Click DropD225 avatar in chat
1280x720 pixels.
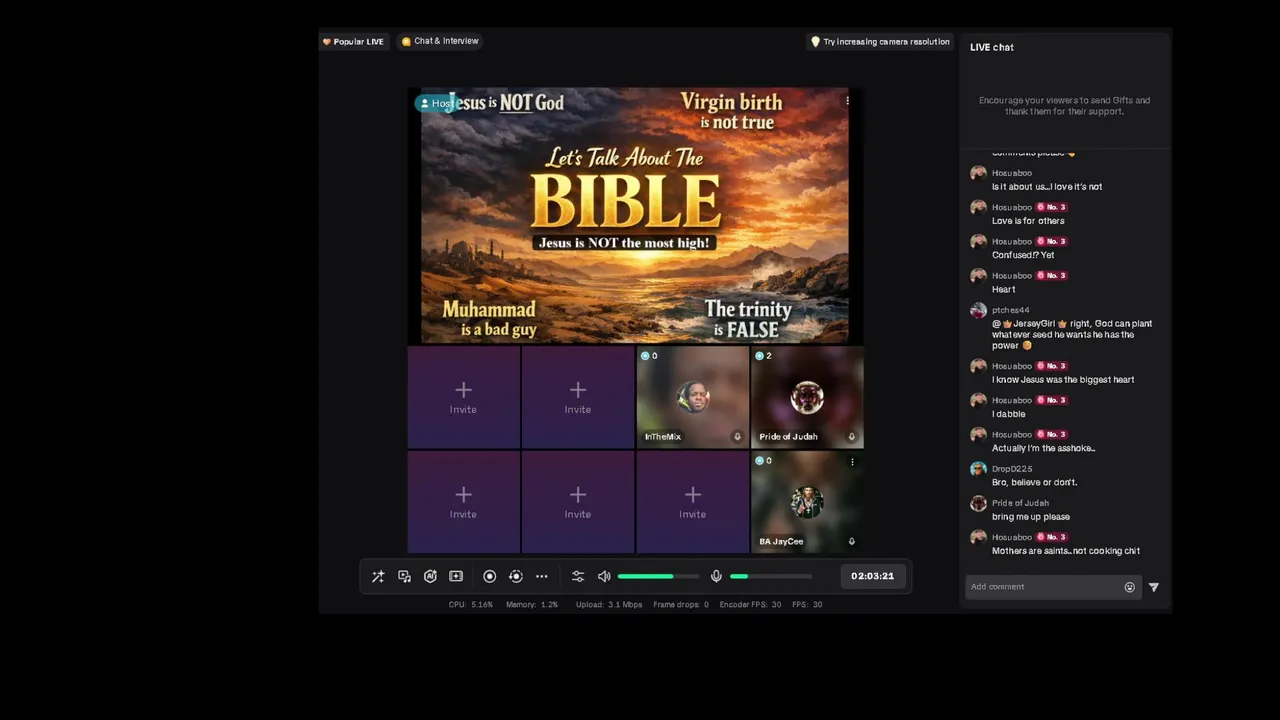point(978,469)
